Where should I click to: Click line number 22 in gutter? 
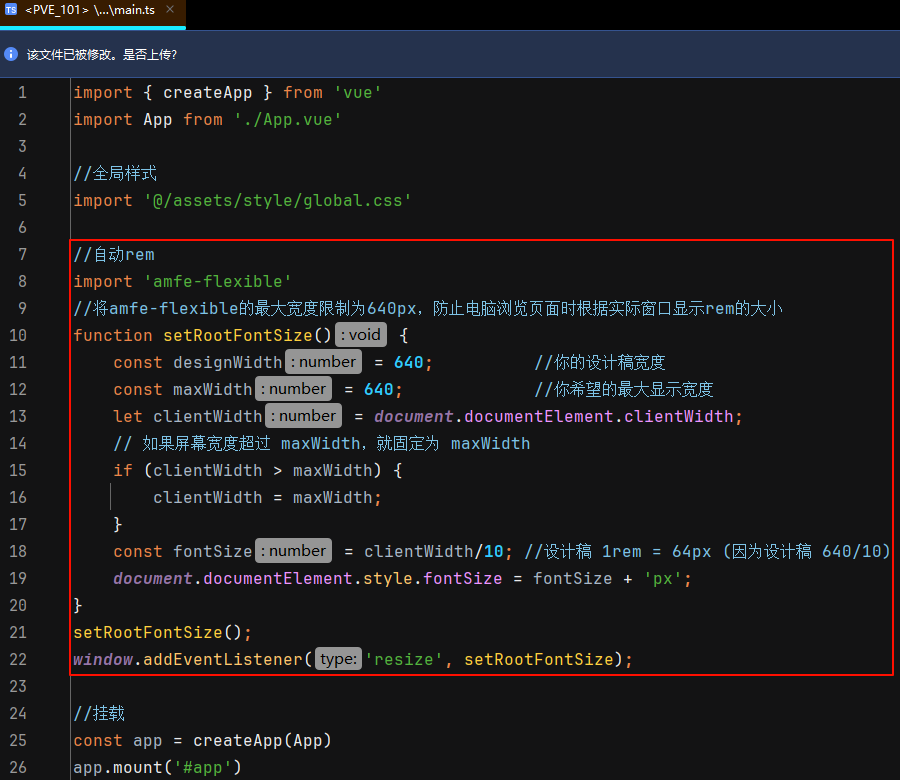[18, 659]
